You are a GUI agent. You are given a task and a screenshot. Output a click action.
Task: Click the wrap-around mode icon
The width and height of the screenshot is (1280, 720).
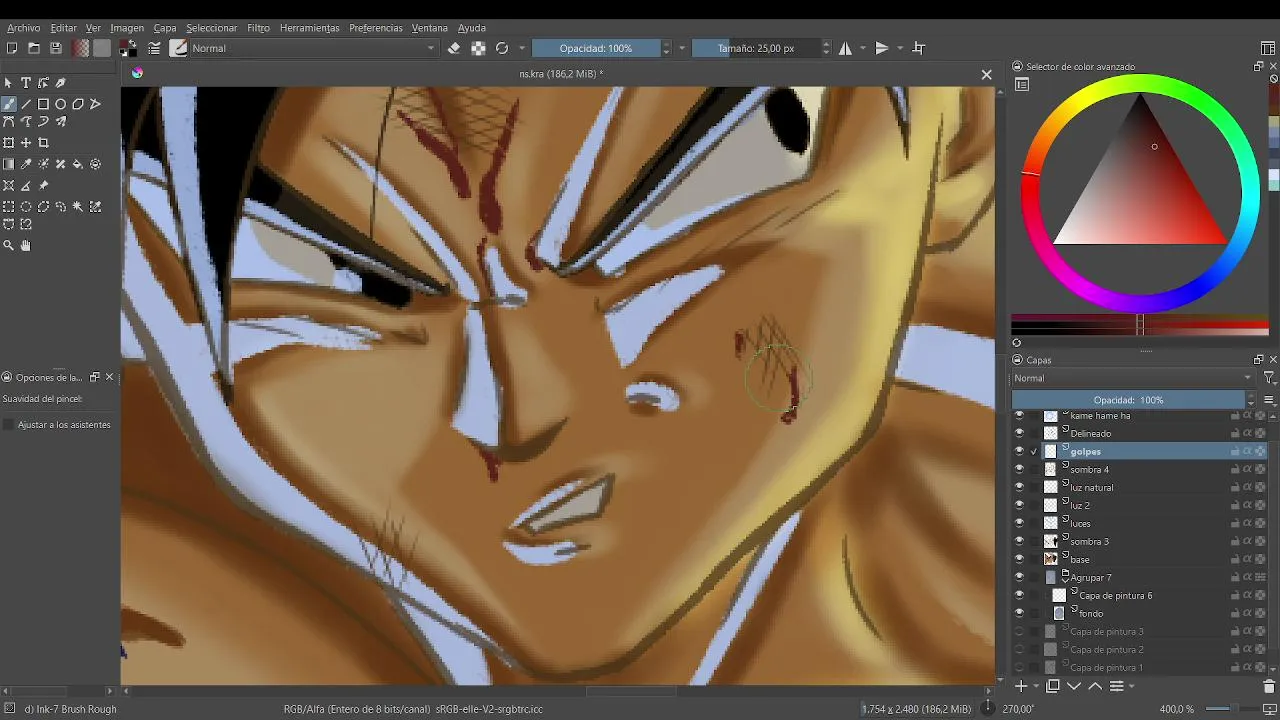point(919,48)
